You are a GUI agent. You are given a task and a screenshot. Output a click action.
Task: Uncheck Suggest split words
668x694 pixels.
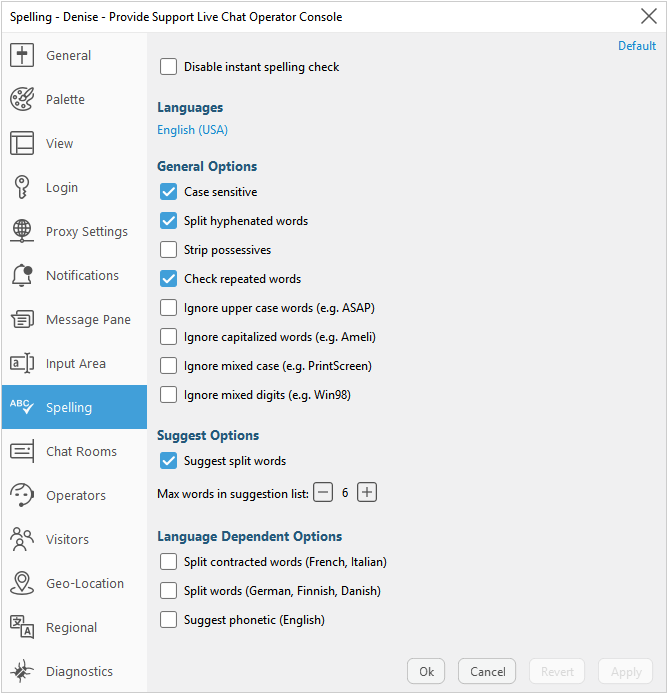pyautogui.click(x=168, y=461)
